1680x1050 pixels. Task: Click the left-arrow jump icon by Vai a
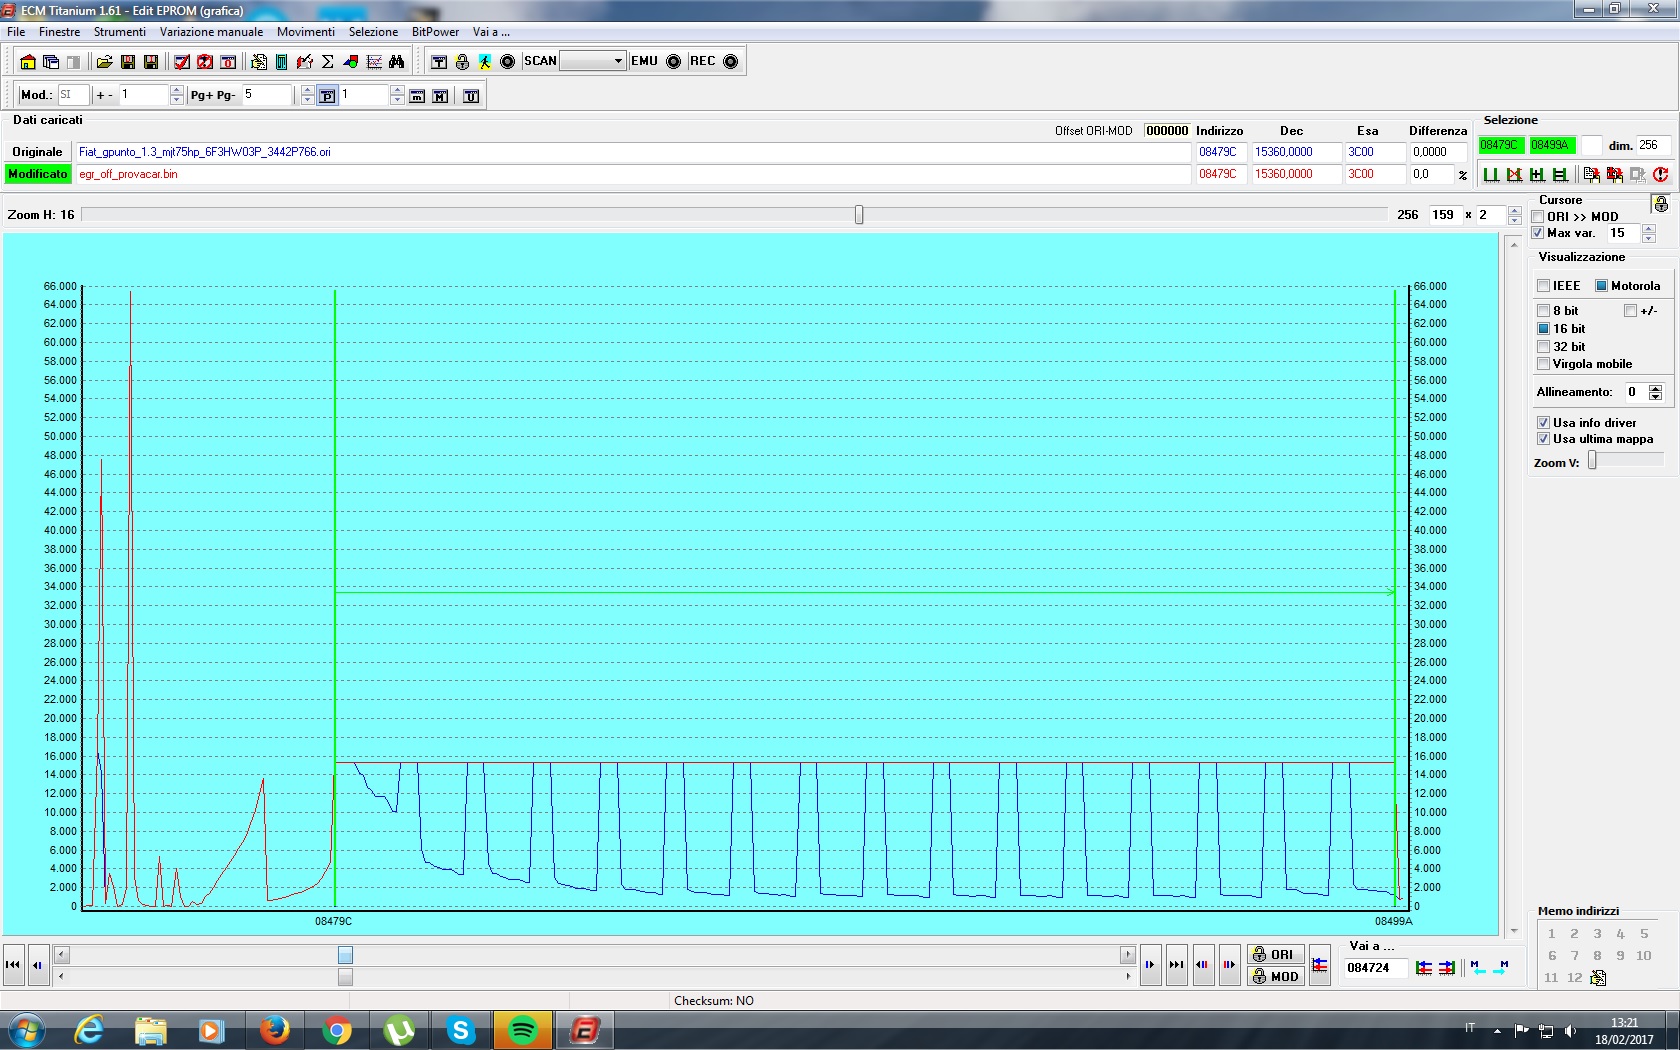click(1424, 968)
